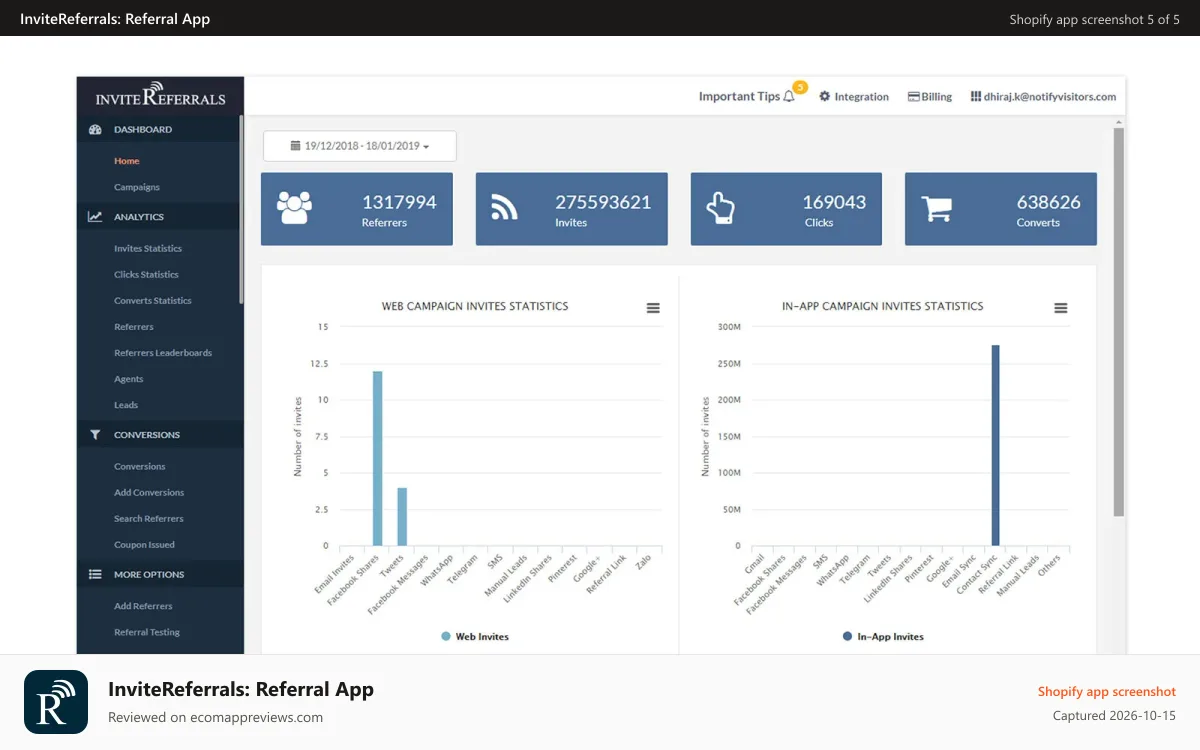Open Important Tips bell notifications
This screenshot has width=1200, height=750.
[789, 97]
